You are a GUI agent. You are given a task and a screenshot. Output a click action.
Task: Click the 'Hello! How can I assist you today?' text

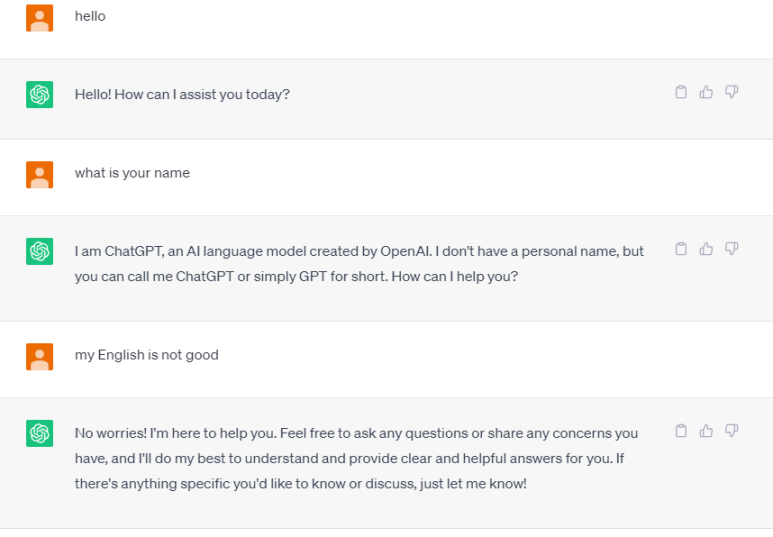click(182, 95)
